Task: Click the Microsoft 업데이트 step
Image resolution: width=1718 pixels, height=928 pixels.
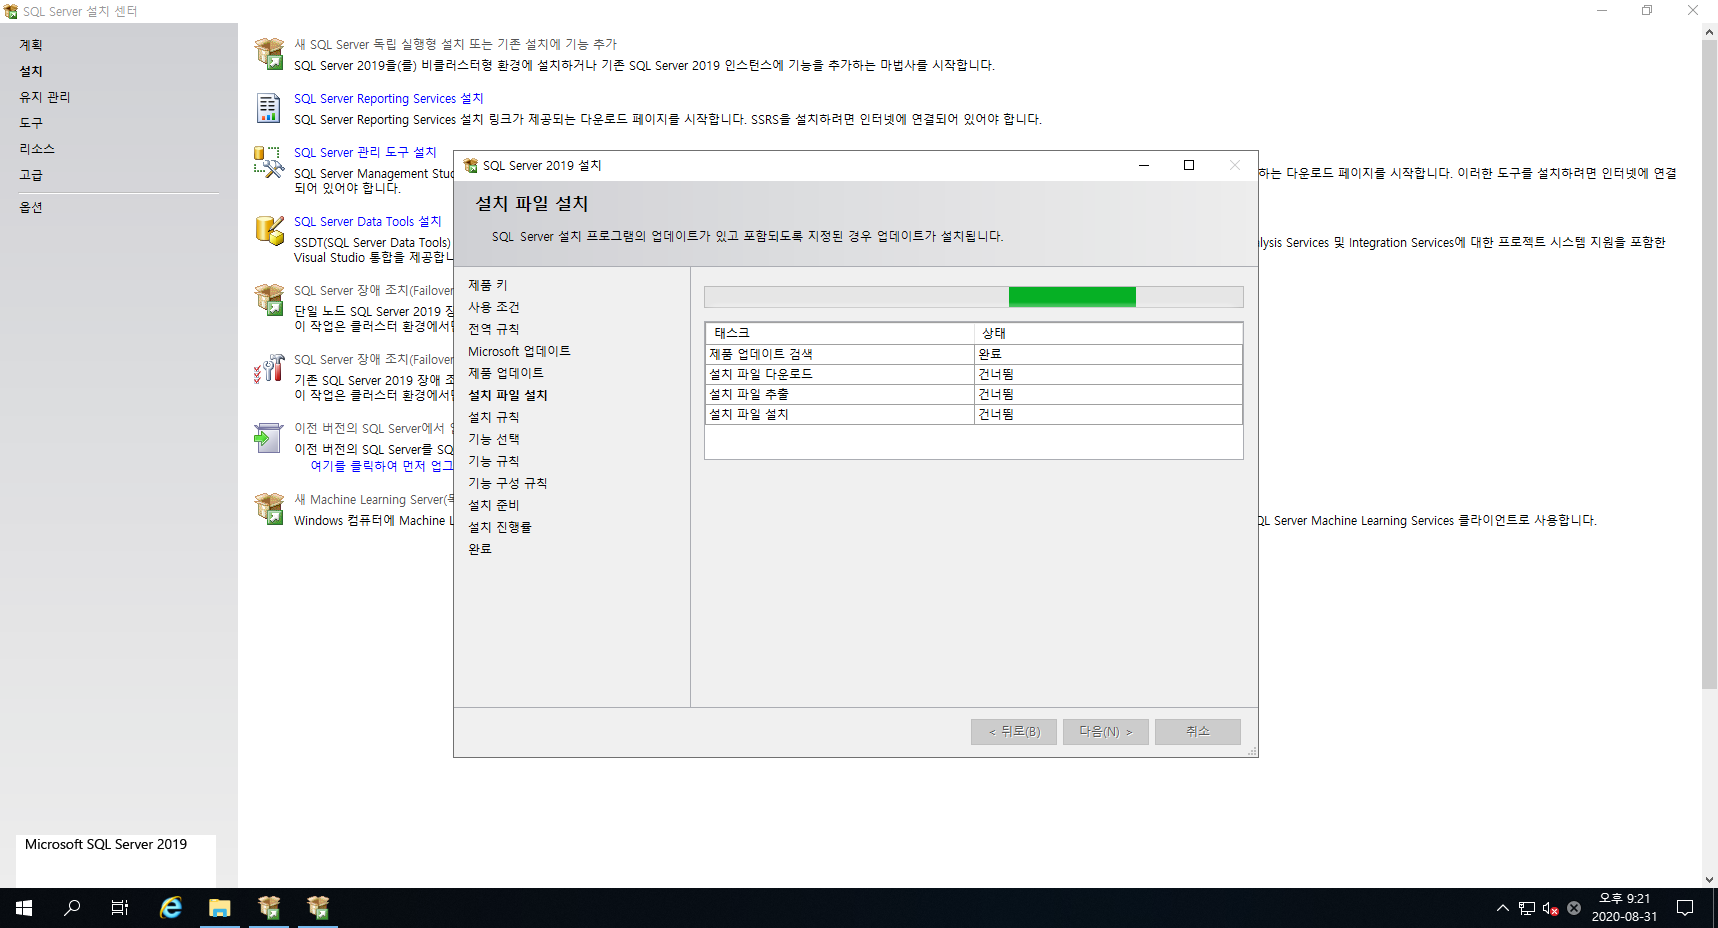Action: (519, 351)
